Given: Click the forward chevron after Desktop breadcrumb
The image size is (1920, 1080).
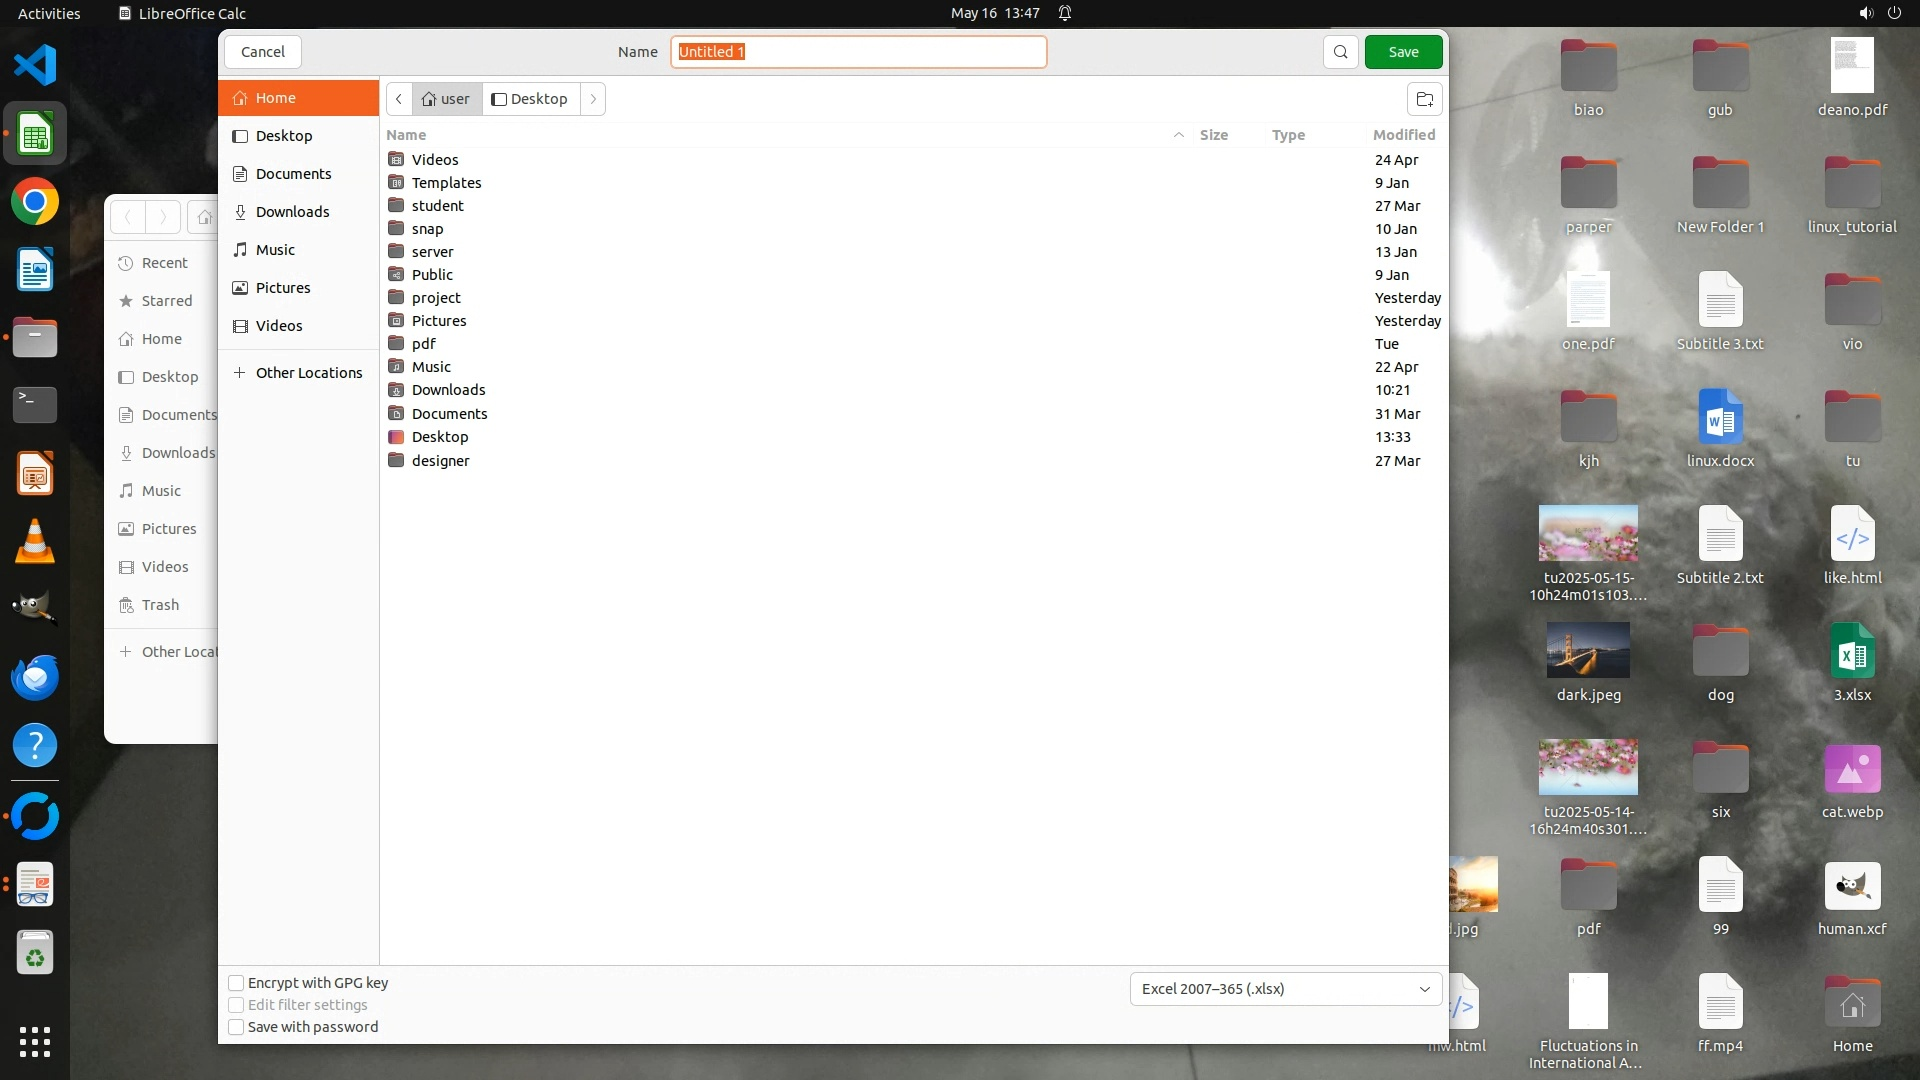Looking at the screenshot, I should click(593, 99).
